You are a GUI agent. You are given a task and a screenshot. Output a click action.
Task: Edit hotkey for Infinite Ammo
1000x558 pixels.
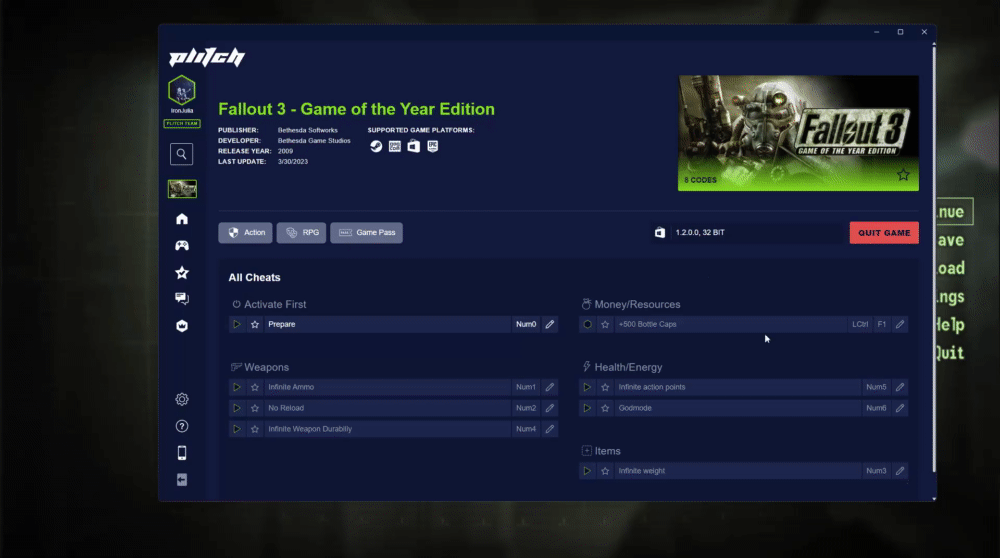coord(550,387)
